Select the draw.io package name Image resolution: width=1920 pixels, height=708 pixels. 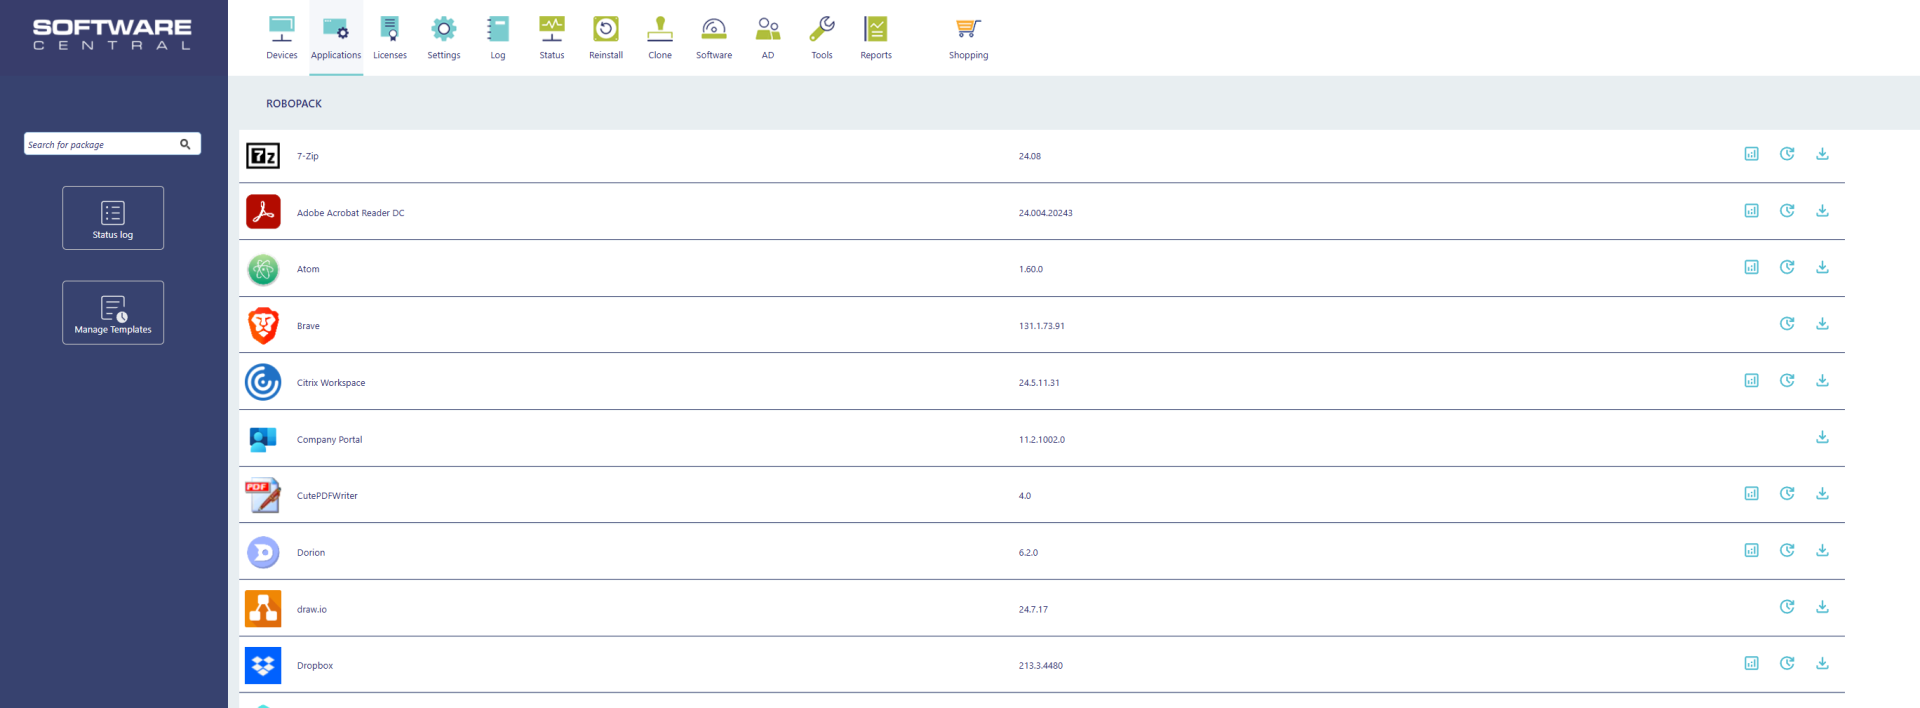point(312,610)
